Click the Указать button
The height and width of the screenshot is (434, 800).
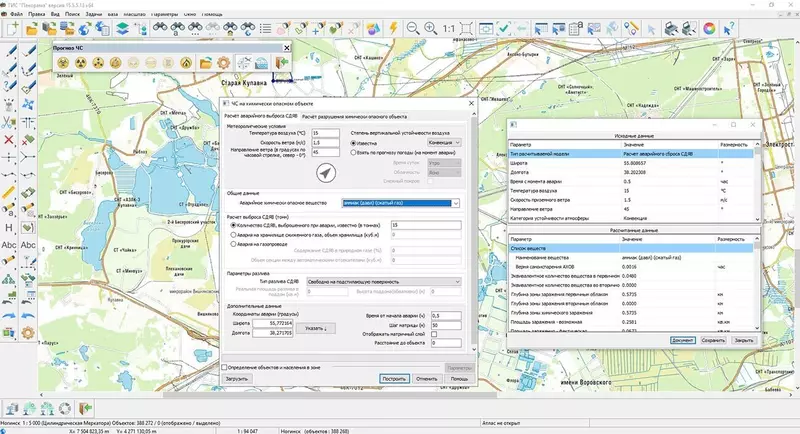pyautogui.click(x=316, y=328)
